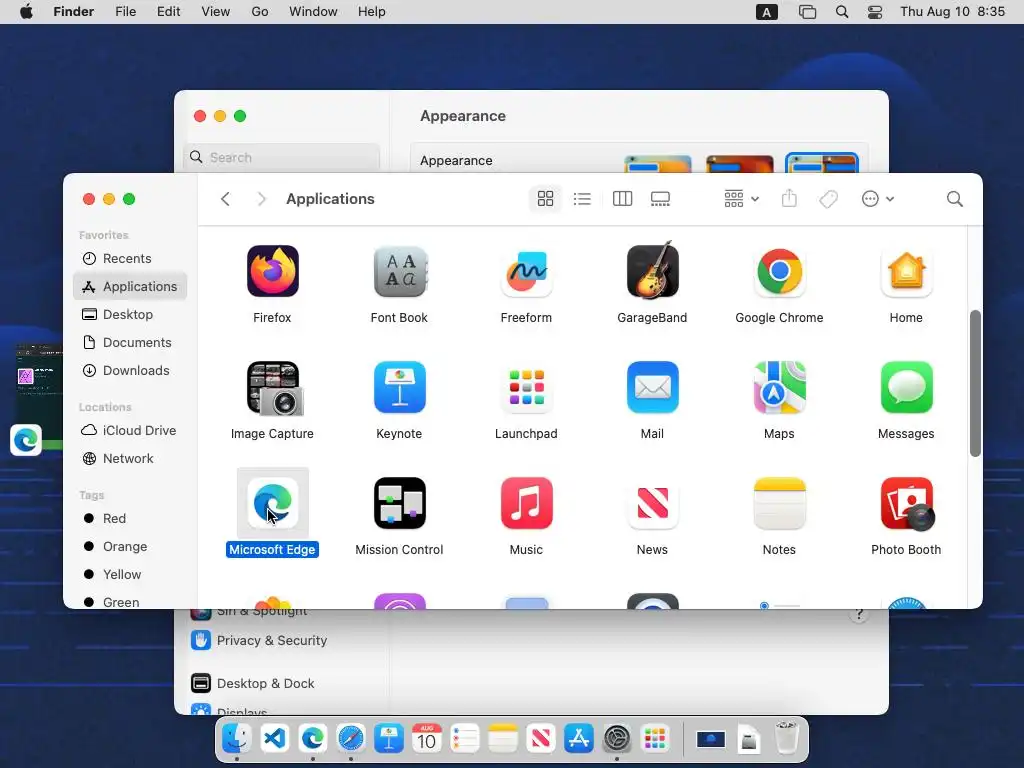The height and width of the screenshot is (768, 1024).
Task: Select the News app in Finder
Action: [652, 503]
